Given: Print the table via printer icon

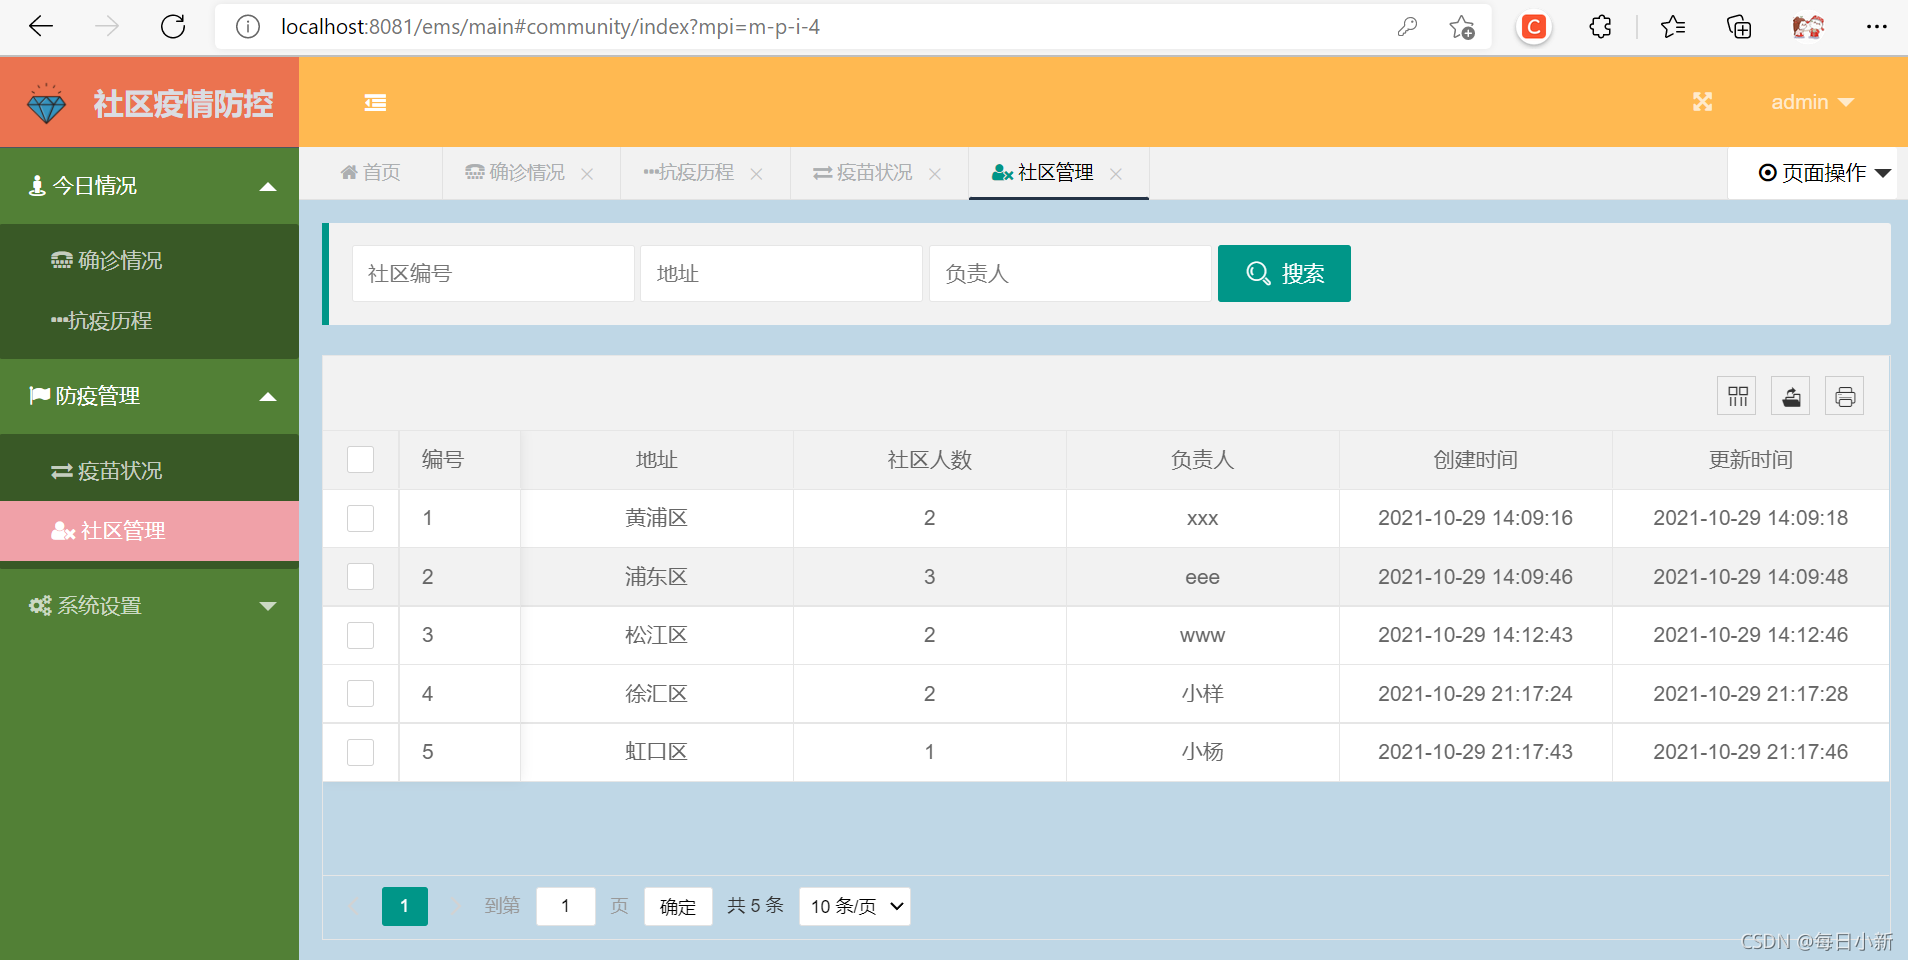Looking at the screenshot, I should point(1845,396).
